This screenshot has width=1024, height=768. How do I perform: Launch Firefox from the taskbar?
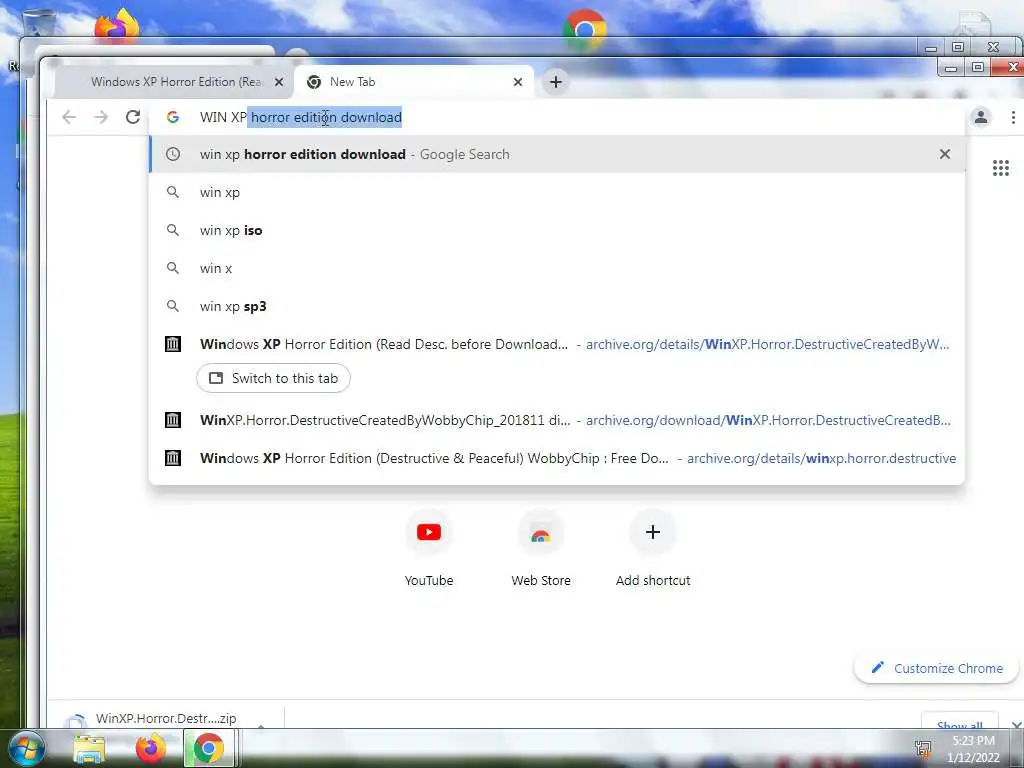coord(150,748)
